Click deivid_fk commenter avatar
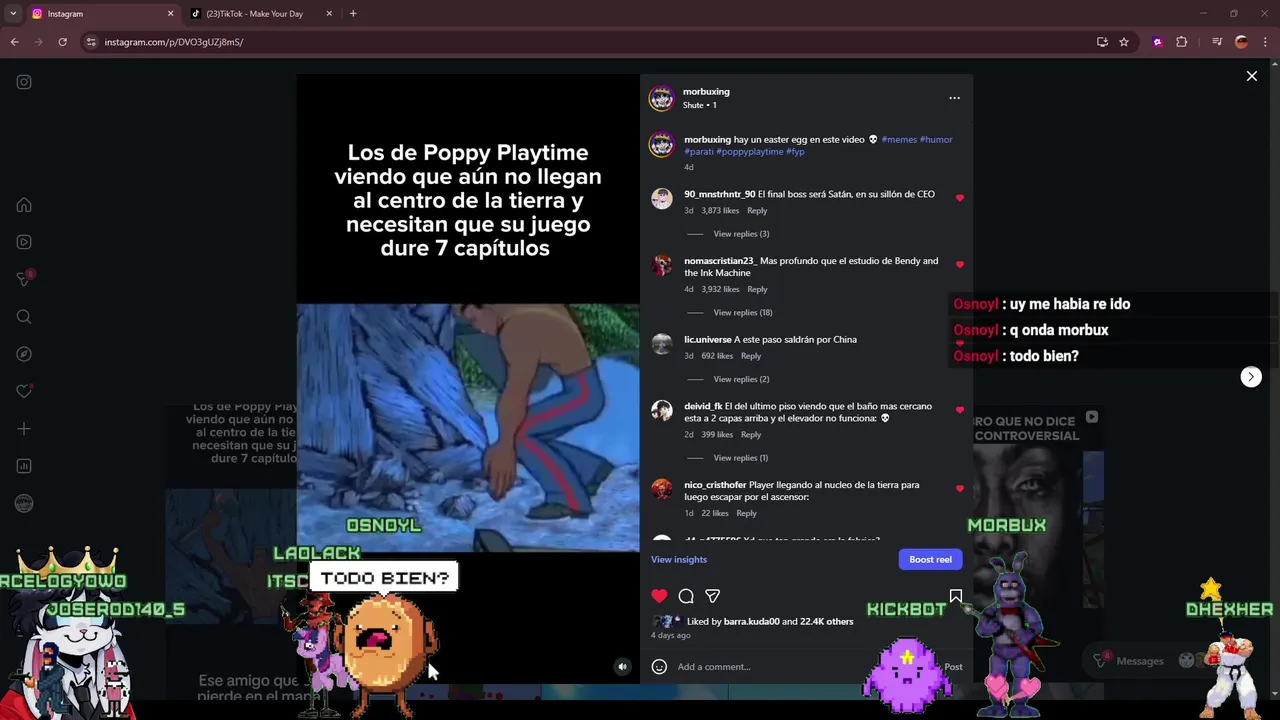1280x720 pixels. pos(662,410)
